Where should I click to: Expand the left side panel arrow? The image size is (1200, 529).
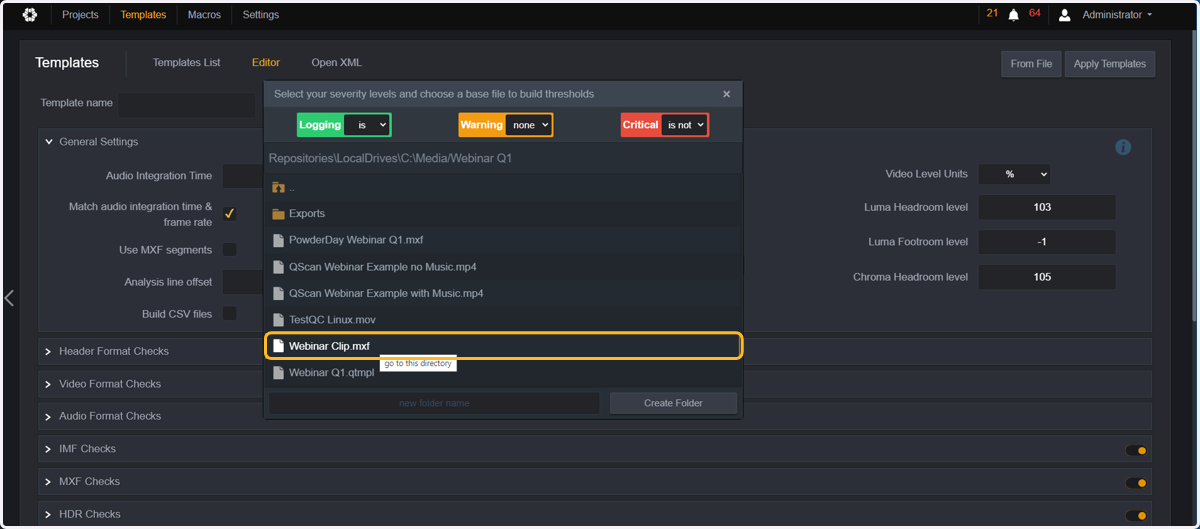9,298
